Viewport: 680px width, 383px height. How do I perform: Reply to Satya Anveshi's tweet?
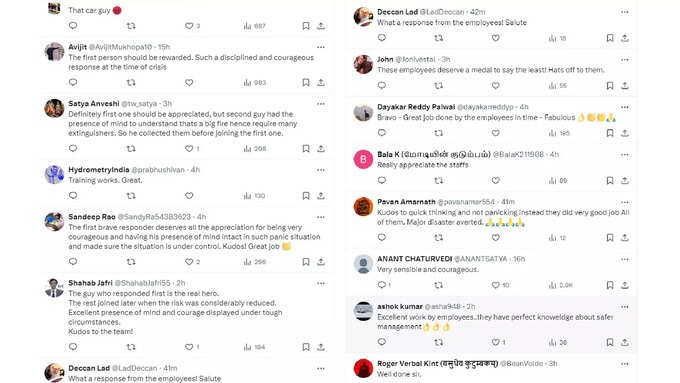73,148
